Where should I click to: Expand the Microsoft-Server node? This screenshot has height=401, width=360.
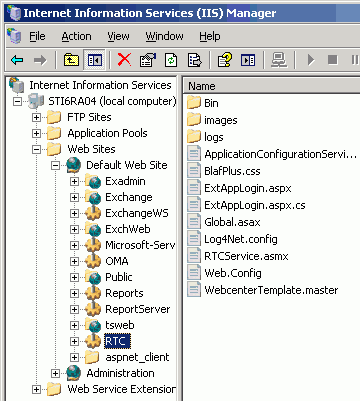tap(74, 245)
